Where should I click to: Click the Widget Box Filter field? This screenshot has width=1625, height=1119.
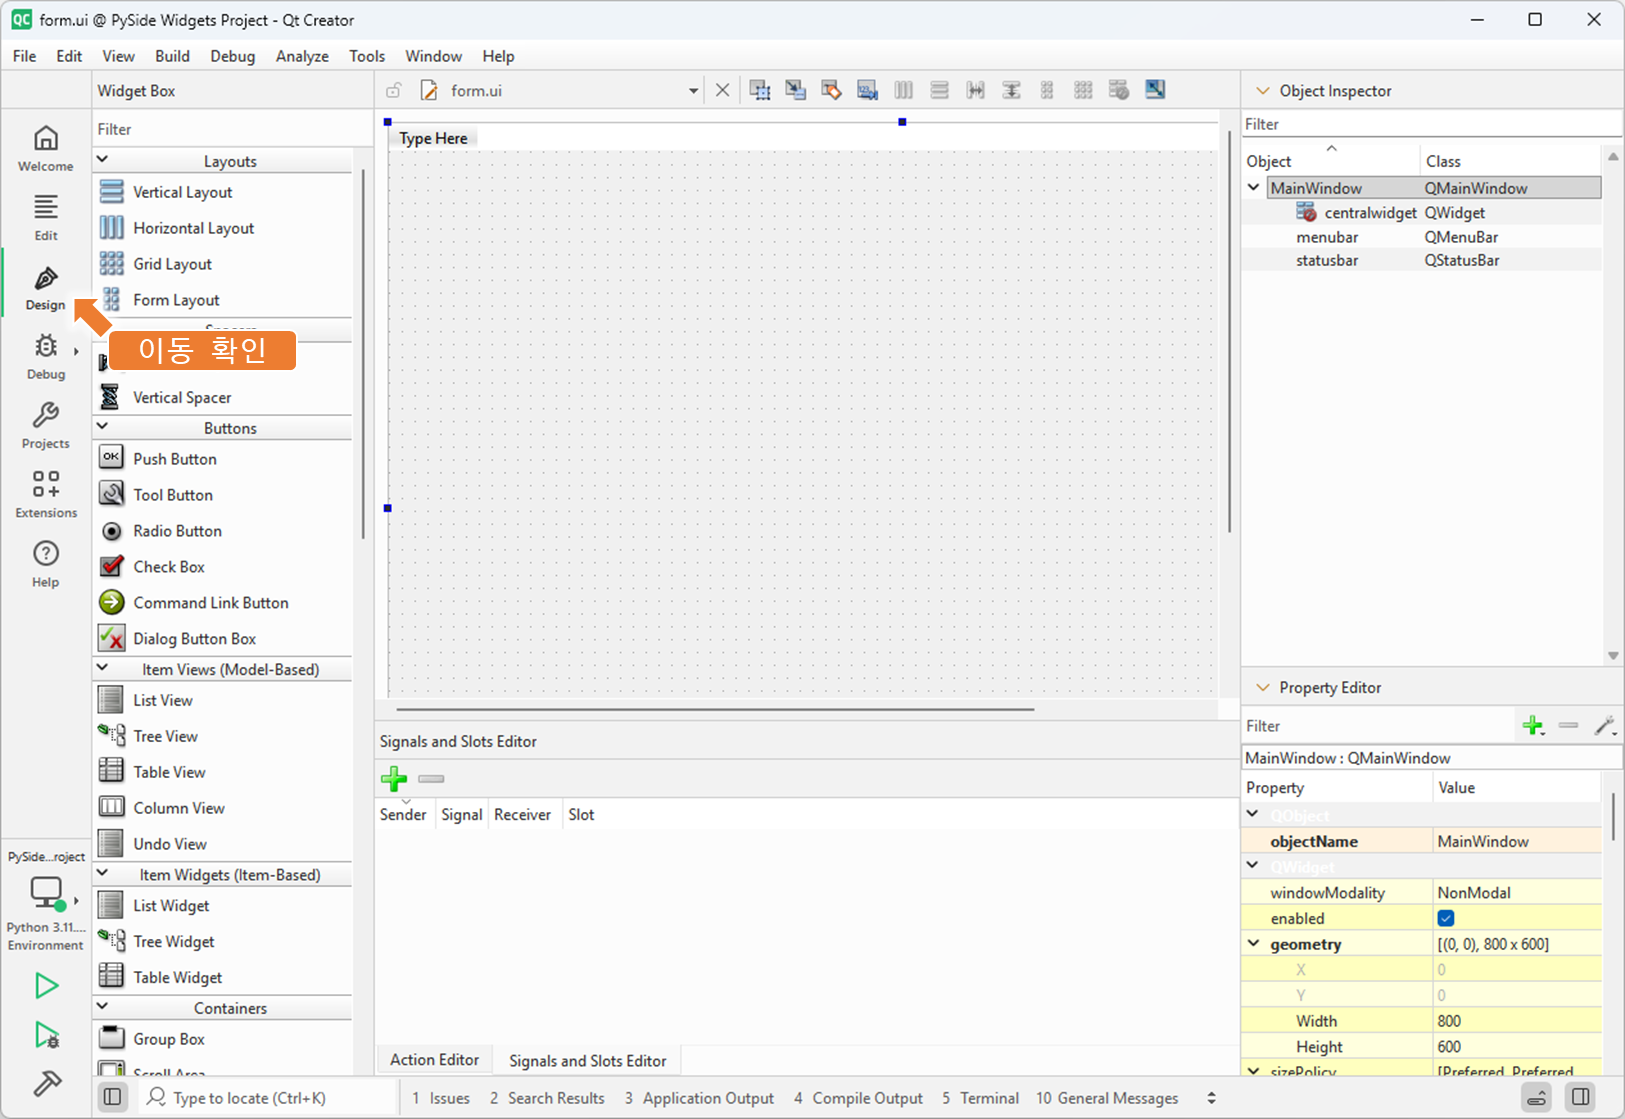pos(232,129)
